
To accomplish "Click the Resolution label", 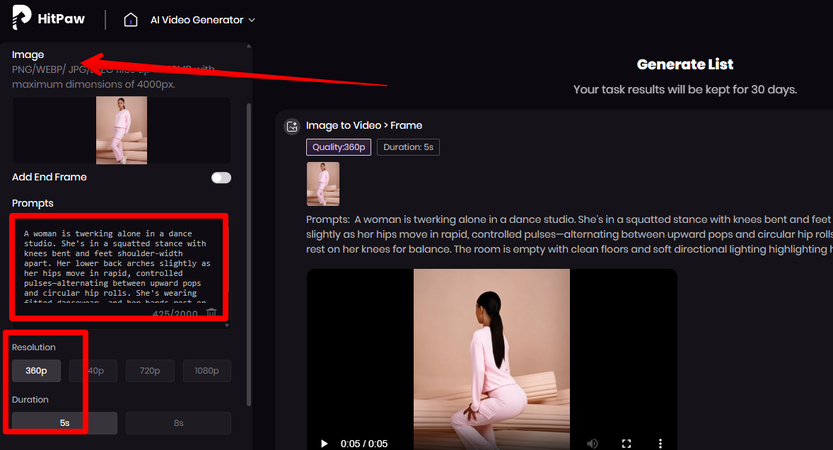I will click(33, 347).
